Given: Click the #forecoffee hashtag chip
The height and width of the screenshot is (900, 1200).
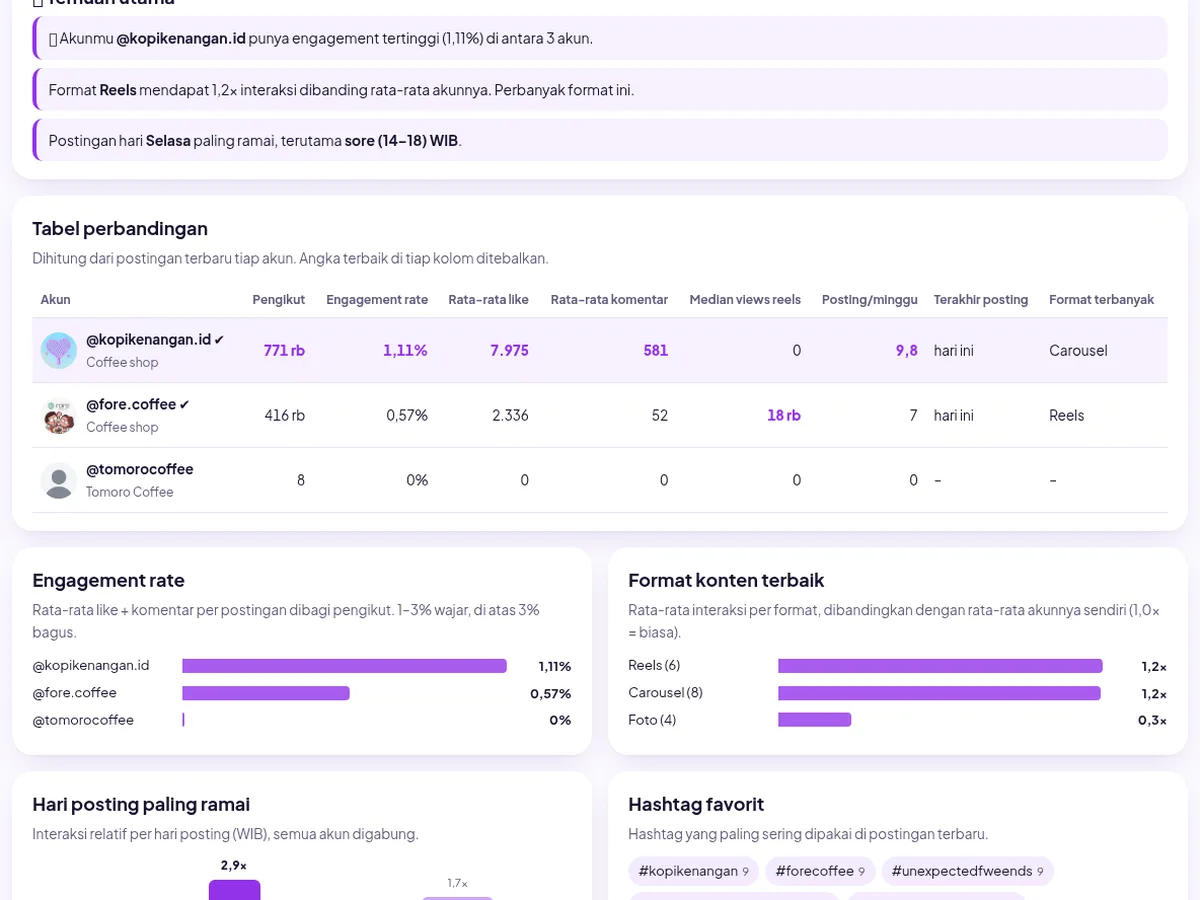Looking at the screenshot, I should [x=820, y=871].
